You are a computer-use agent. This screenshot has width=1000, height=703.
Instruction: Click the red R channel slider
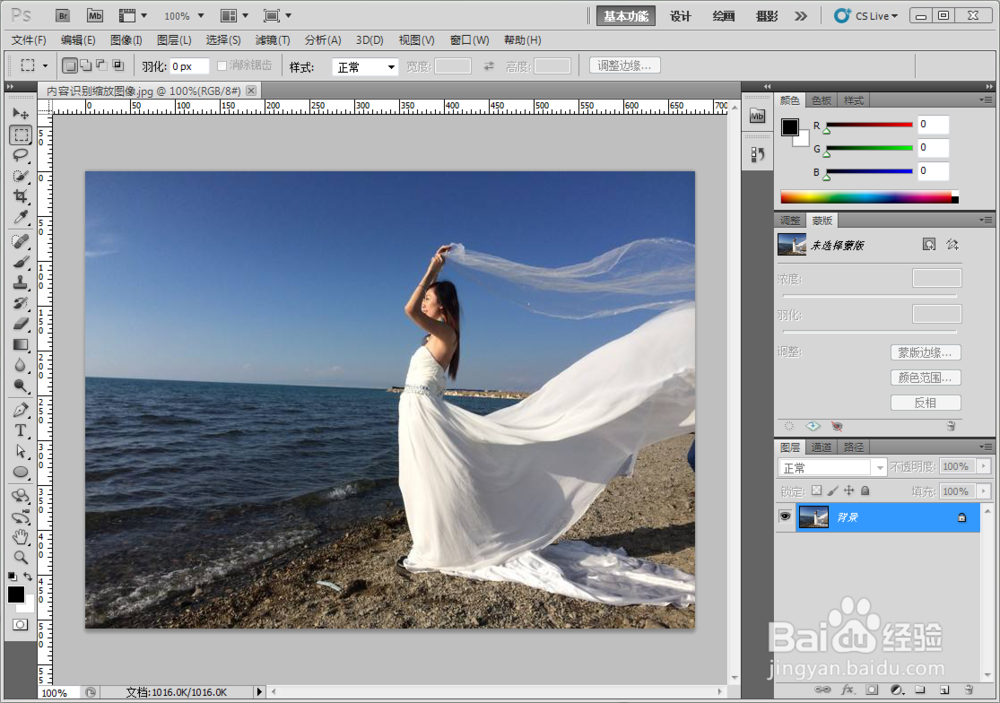(869, 125)
